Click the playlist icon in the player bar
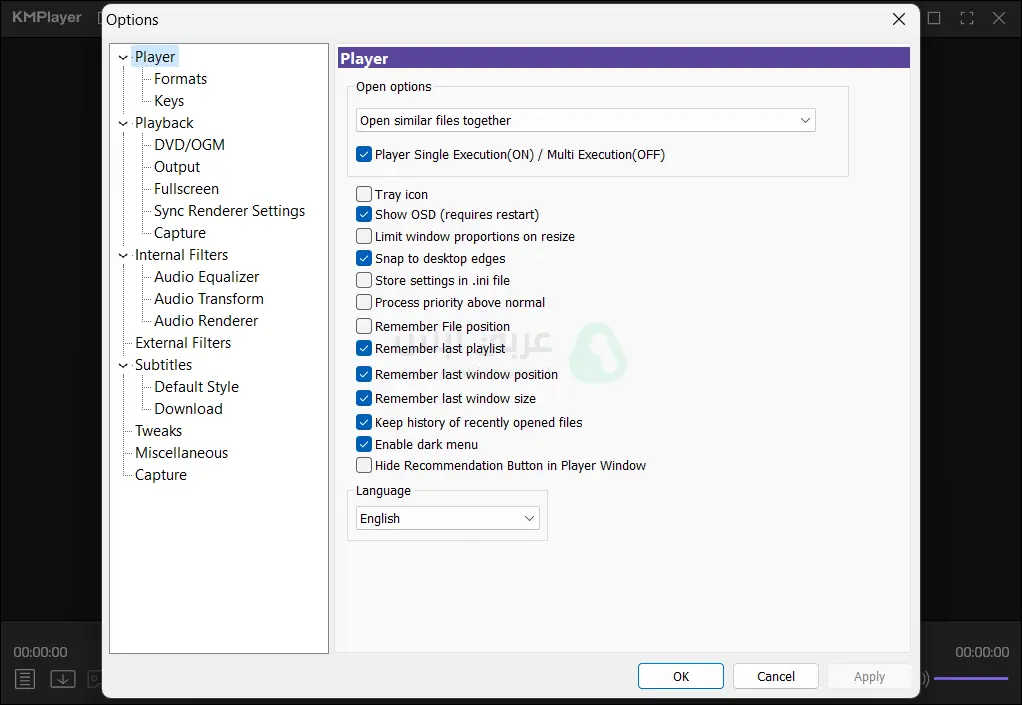The image size is (1022, 705). [x=25, y=679]
